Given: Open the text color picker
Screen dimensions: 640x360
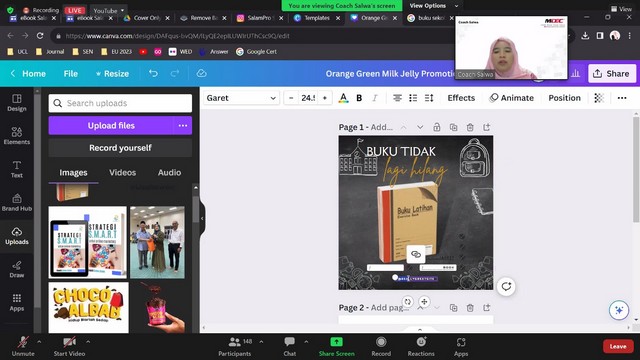Looking at the screenshot, I should coord(344,98).
